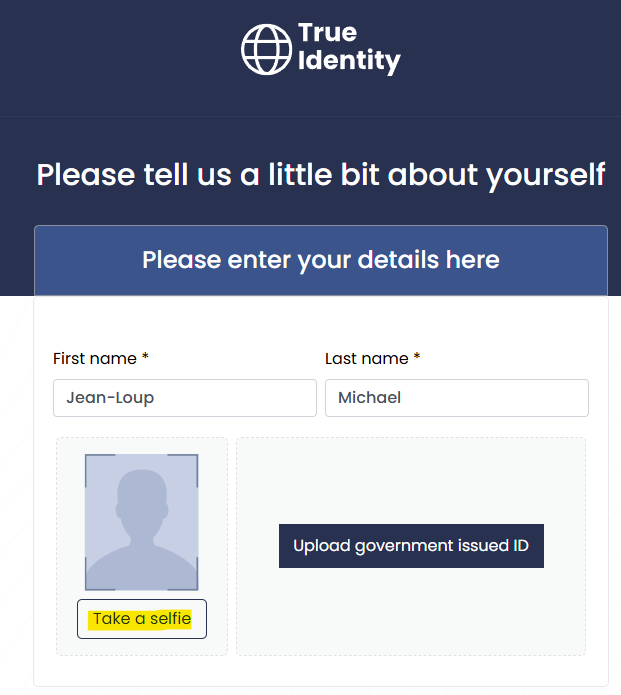Click the First name label
The height and width of the screenshot is (695, 621).
point(95,359)
